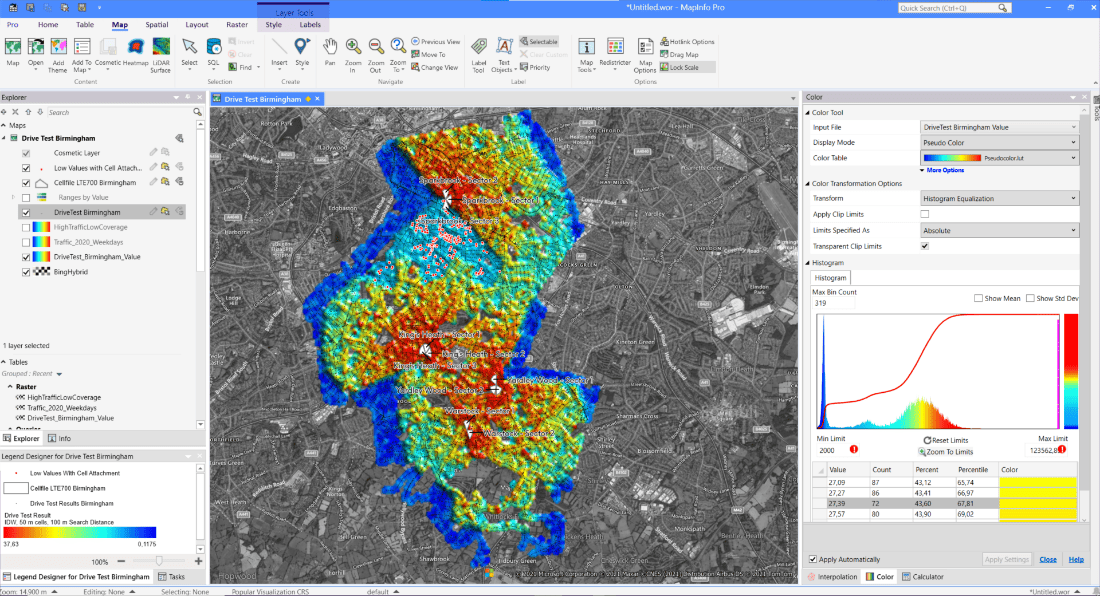Open the Transform dropdown (Histogram Equalization)

999,199
